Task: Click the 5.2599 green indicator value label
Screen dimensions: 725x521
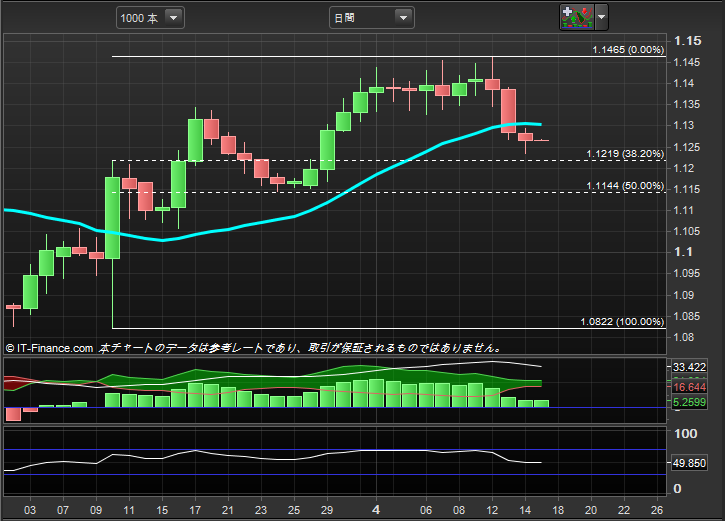Action: 689,402
